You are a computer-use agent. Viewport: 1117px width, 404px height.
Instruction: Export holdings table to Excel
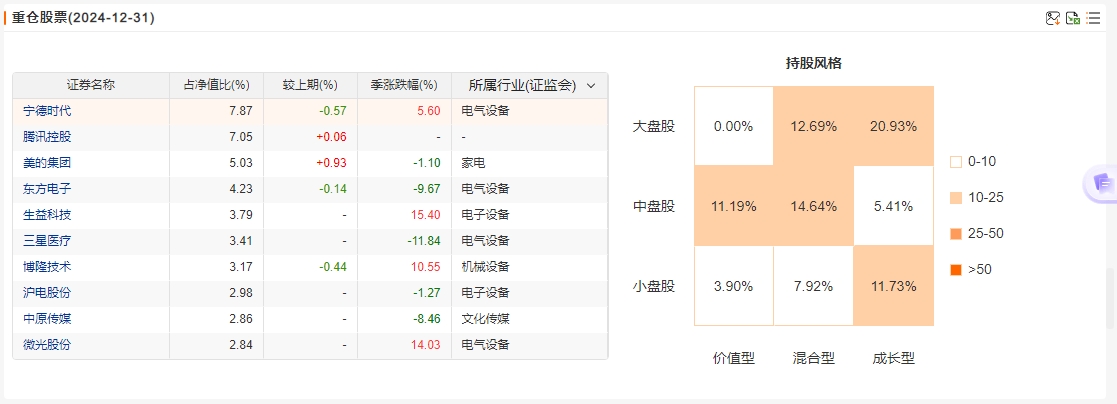pyautogui.click(x=1073, y=19)
